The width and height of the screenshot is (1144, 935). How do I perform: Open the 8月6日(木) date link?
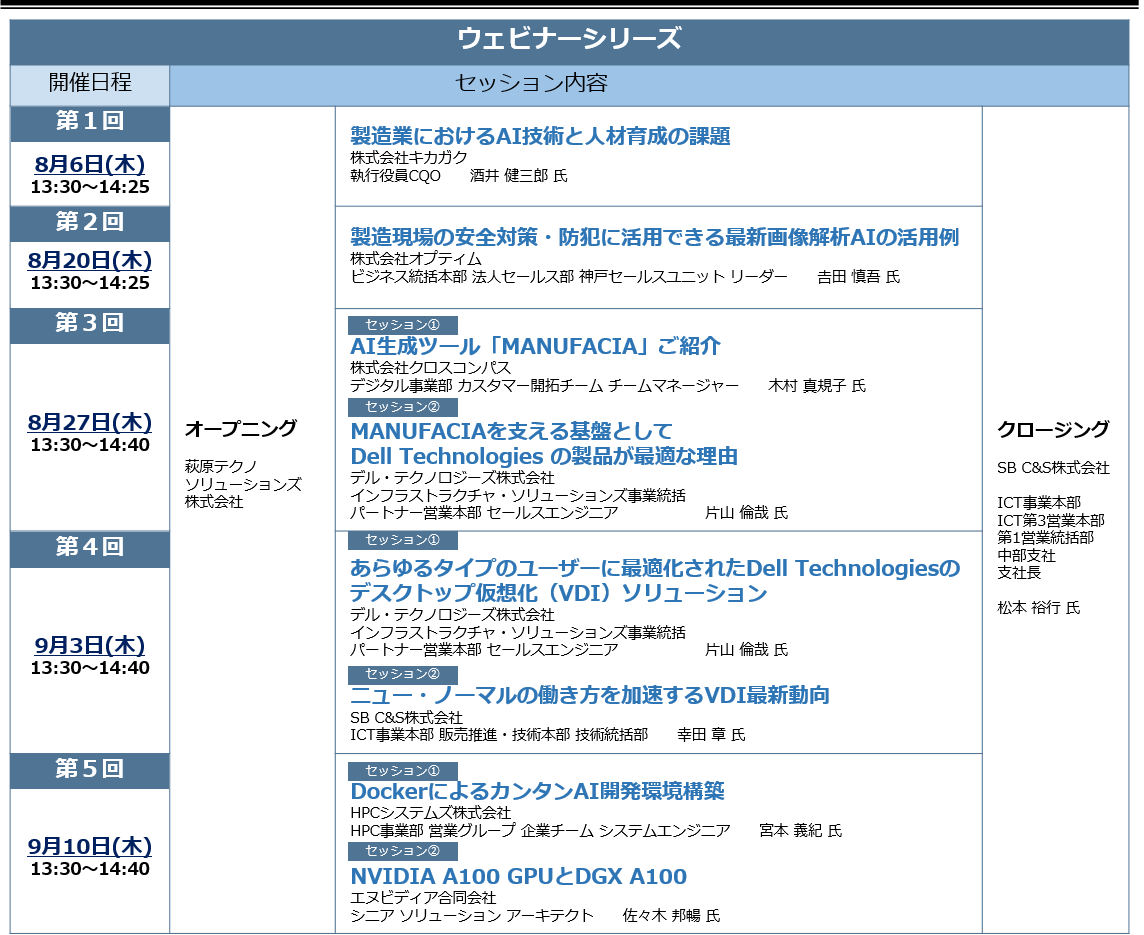pos(90,164)
